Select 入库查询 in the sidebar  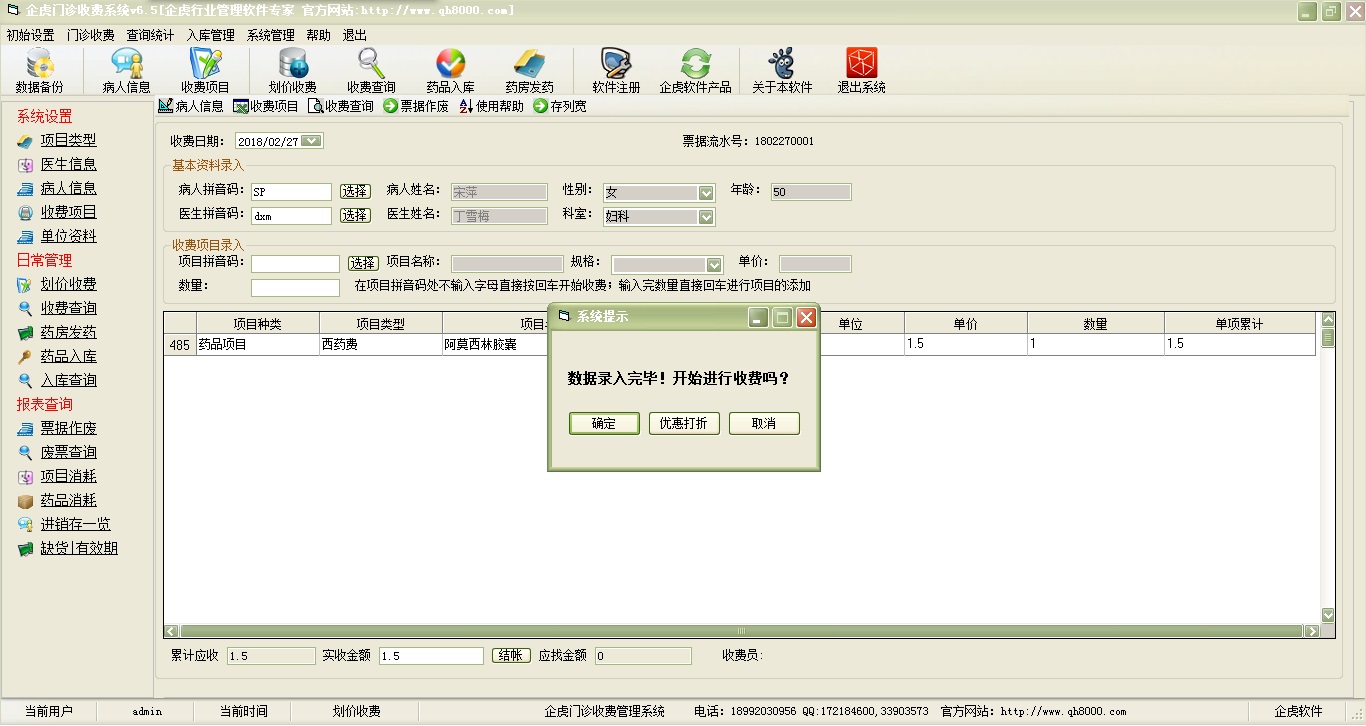click(x=68, y=381)
